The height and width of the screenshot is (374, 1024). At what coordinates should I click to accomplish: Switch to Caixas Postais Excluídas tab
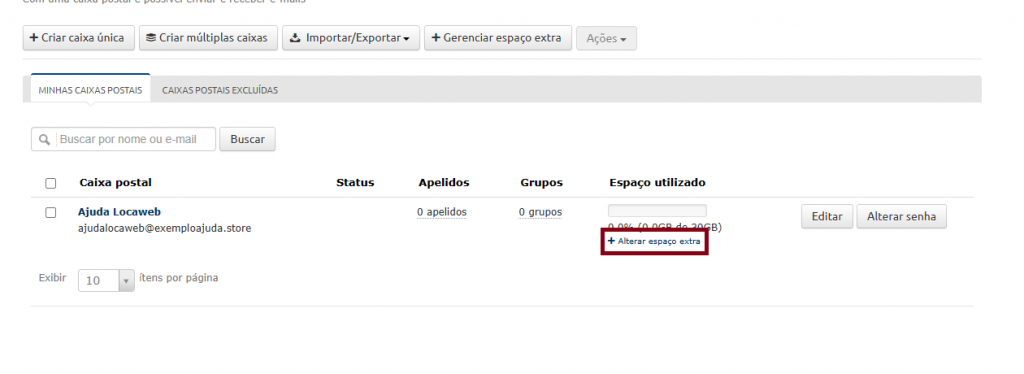click(x=220, y=90)
